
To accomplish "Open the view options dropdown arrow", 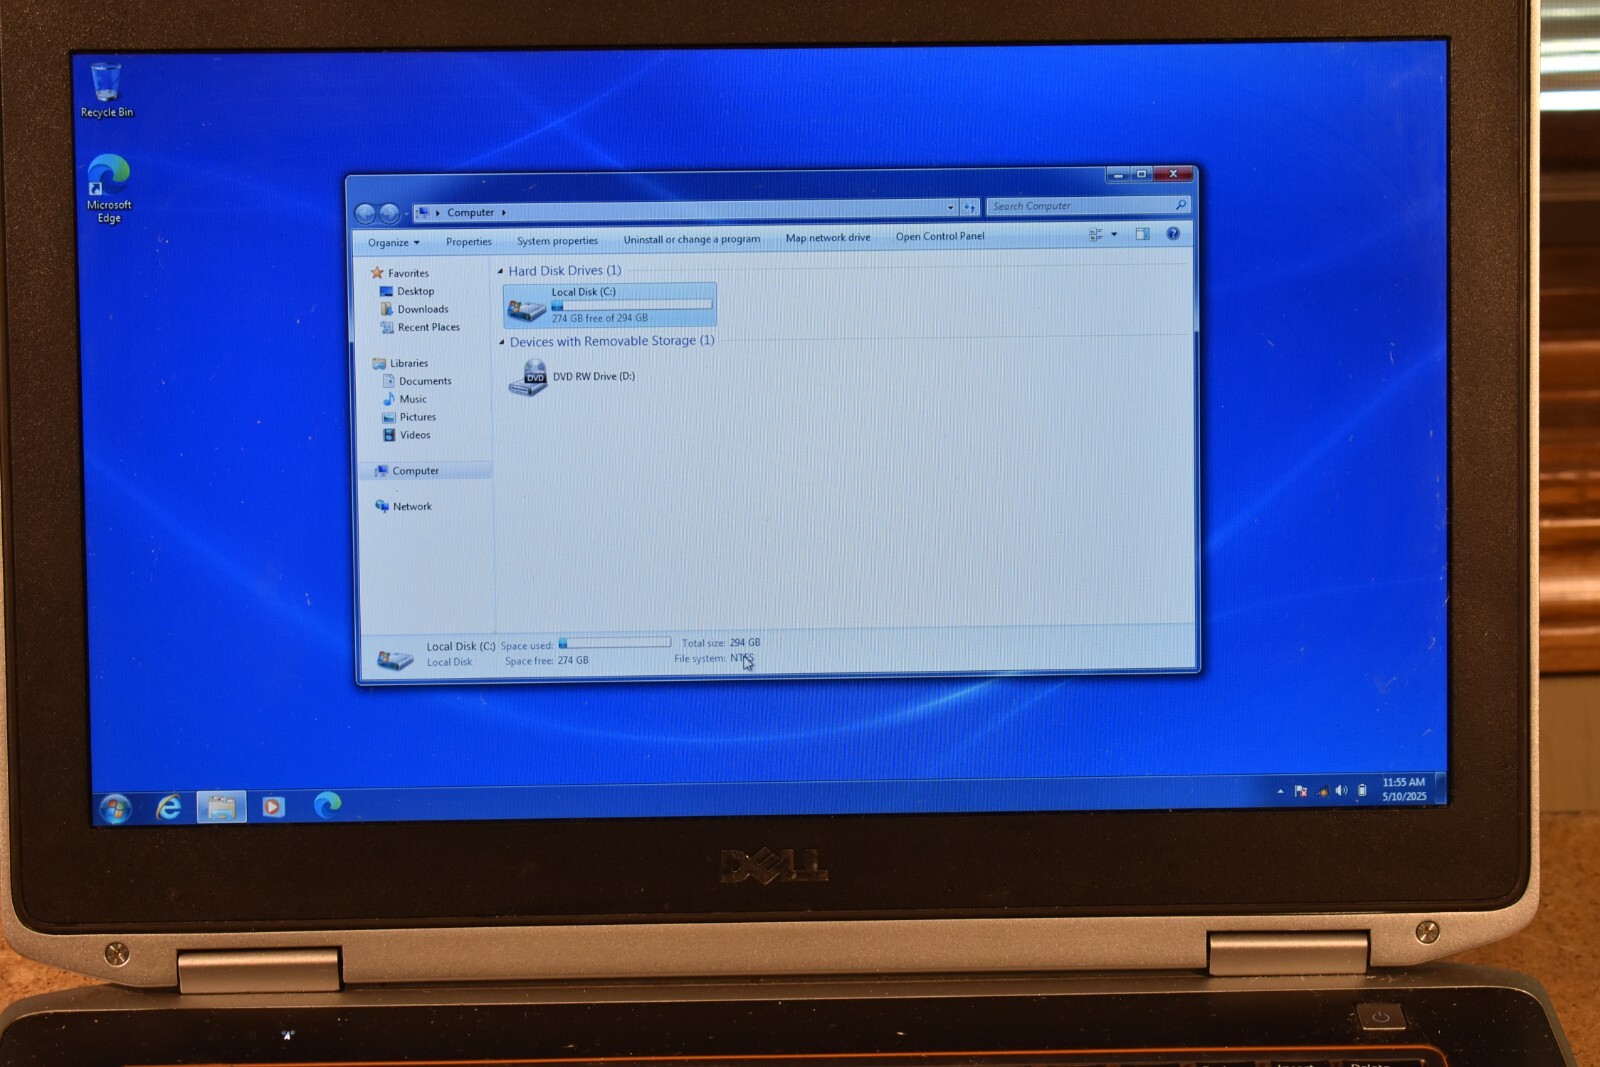I will click(1114, 234).
